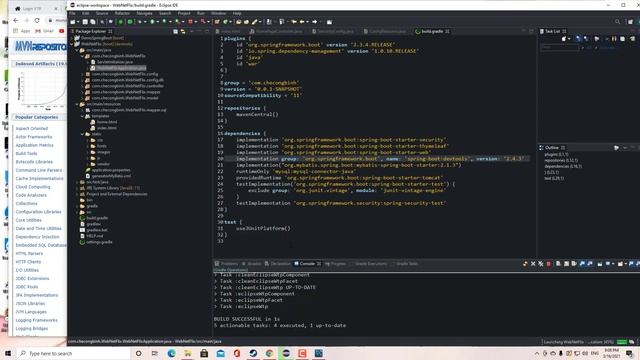The height and width of the screenshot is (360, 640).
Task: Open the Navigate menu
Action: click(x=144, y=13)
